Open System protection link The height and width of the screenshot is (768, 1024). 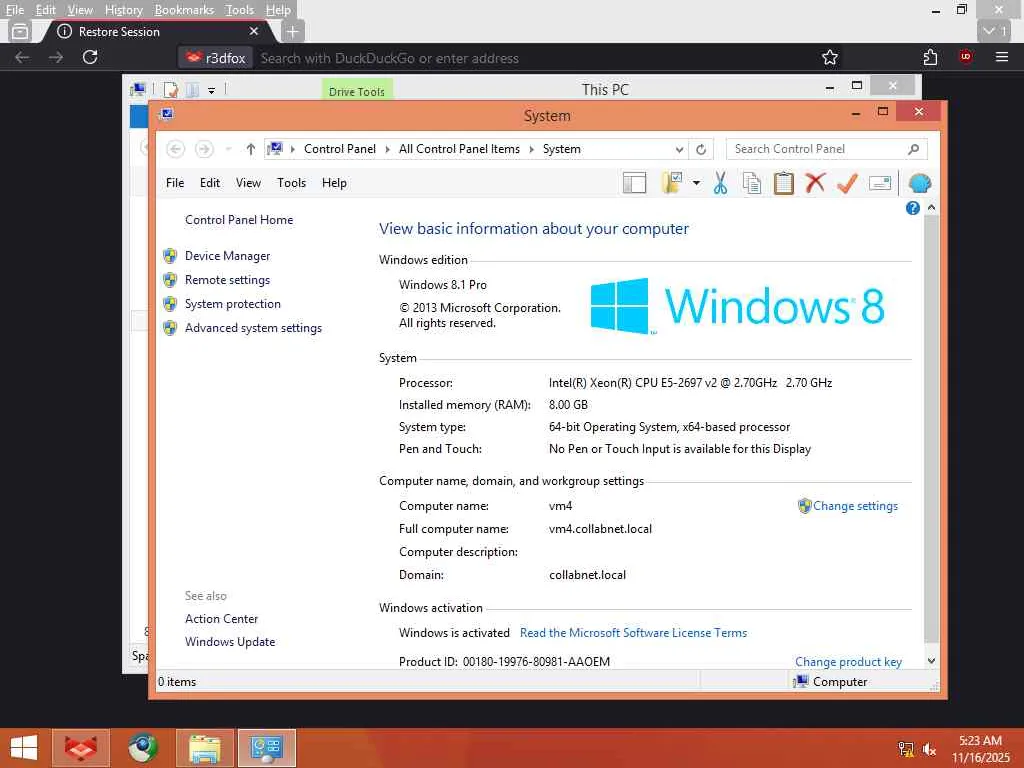[232, 304]
